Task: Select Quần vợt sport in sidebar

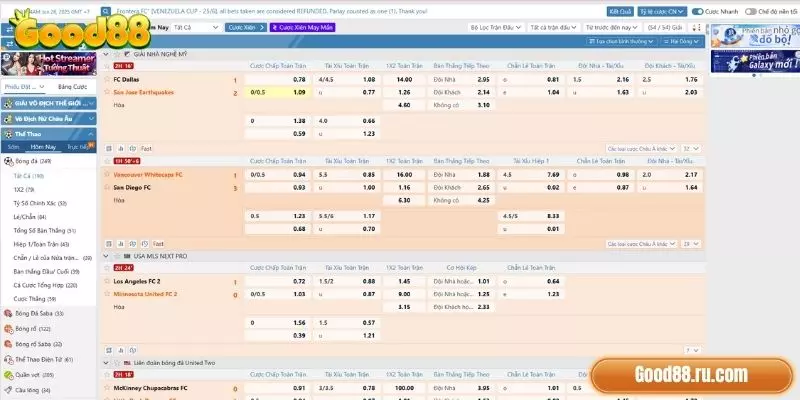Action: pos(38,375)
